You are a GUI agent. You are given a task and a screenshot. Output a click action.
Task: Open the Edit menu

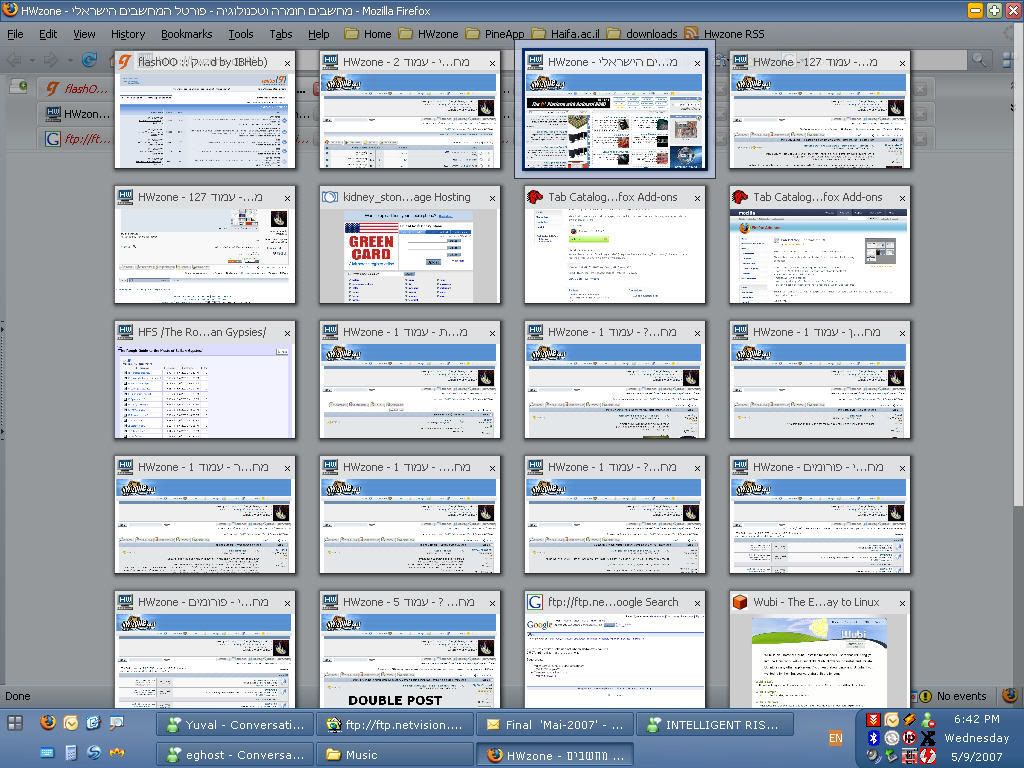[x=48, y=34]
